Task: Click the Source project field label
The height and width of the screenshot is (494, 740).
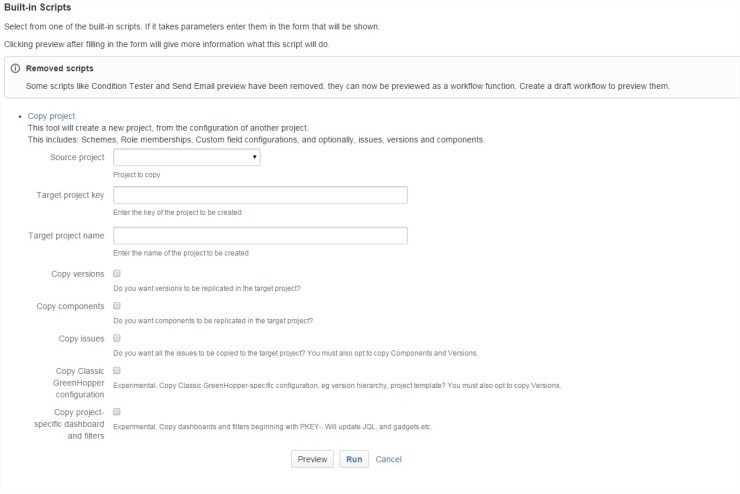Action: coord(77,158)
